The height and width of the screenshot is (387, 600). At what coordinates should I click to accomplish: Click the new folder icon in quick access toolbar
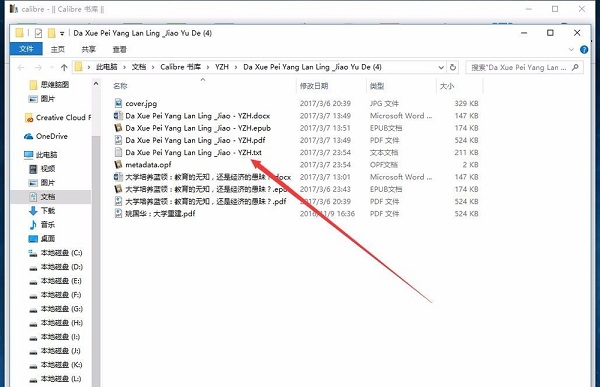coord(51,33)
